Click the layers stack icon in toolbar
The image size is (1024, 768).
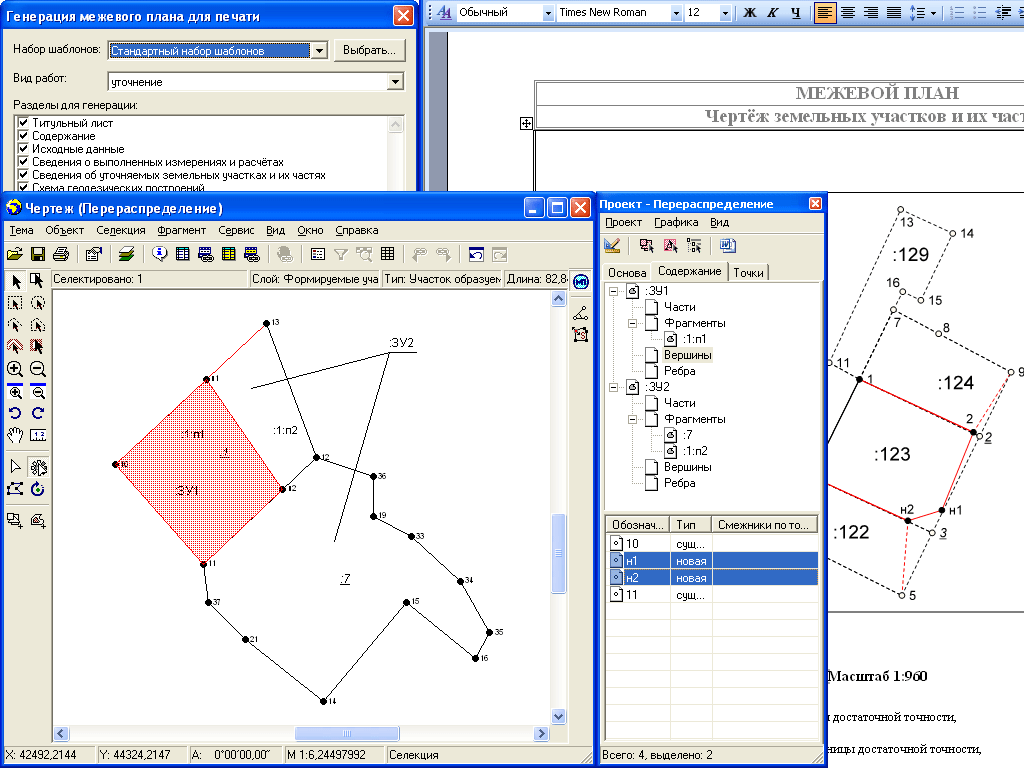point(126,254)
